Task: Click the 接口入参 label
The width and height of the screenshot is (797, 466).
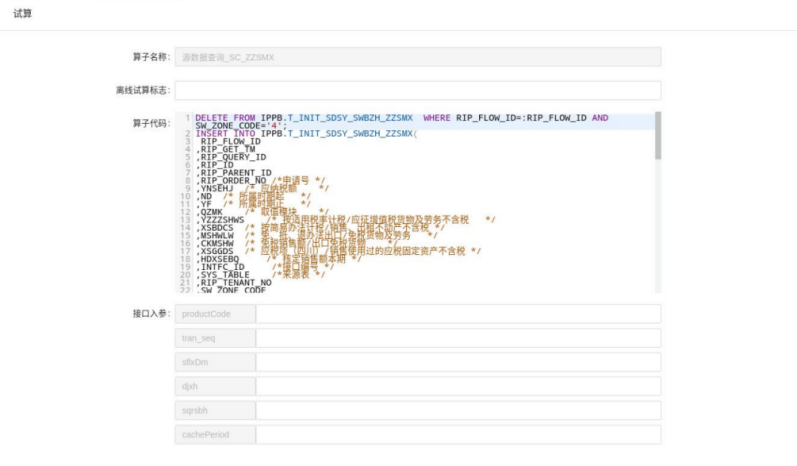Action: point(151,314)
